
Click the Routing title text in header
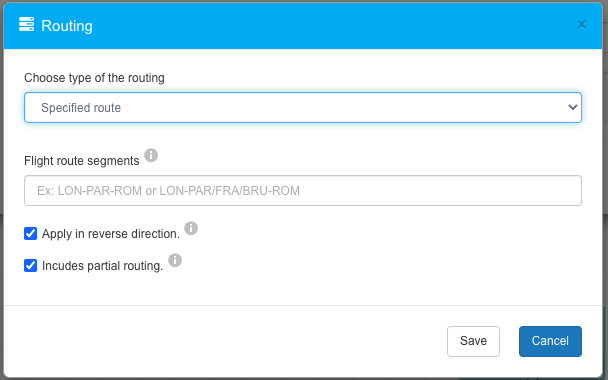pyautogui.click(x=67, y=26)
